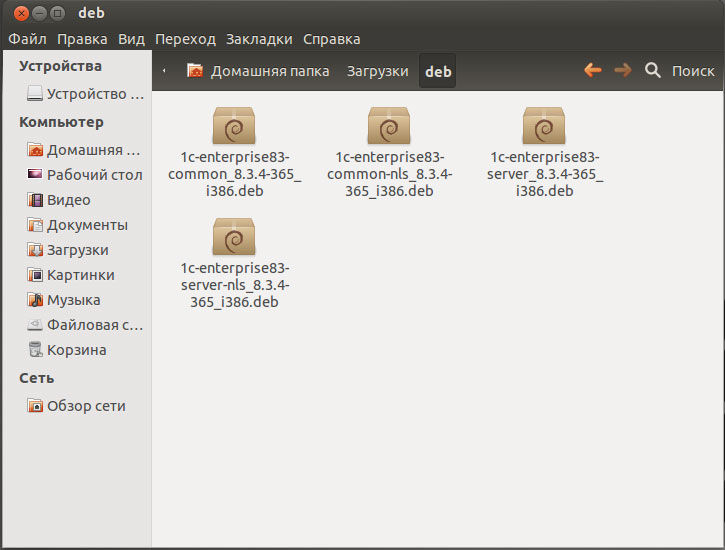Select 1c-enterprise83-server-nls package icon

(234, 237)
